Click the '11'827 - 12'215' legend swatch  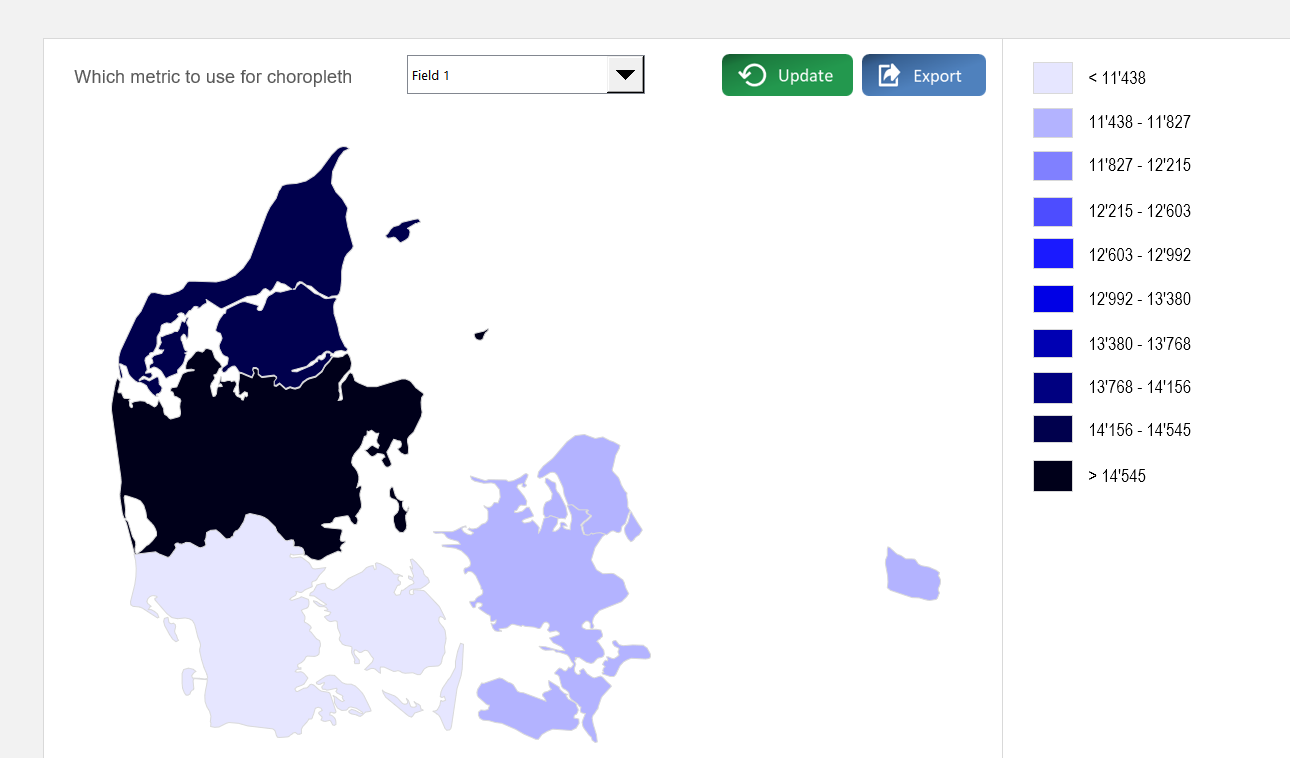[1051, 165]
